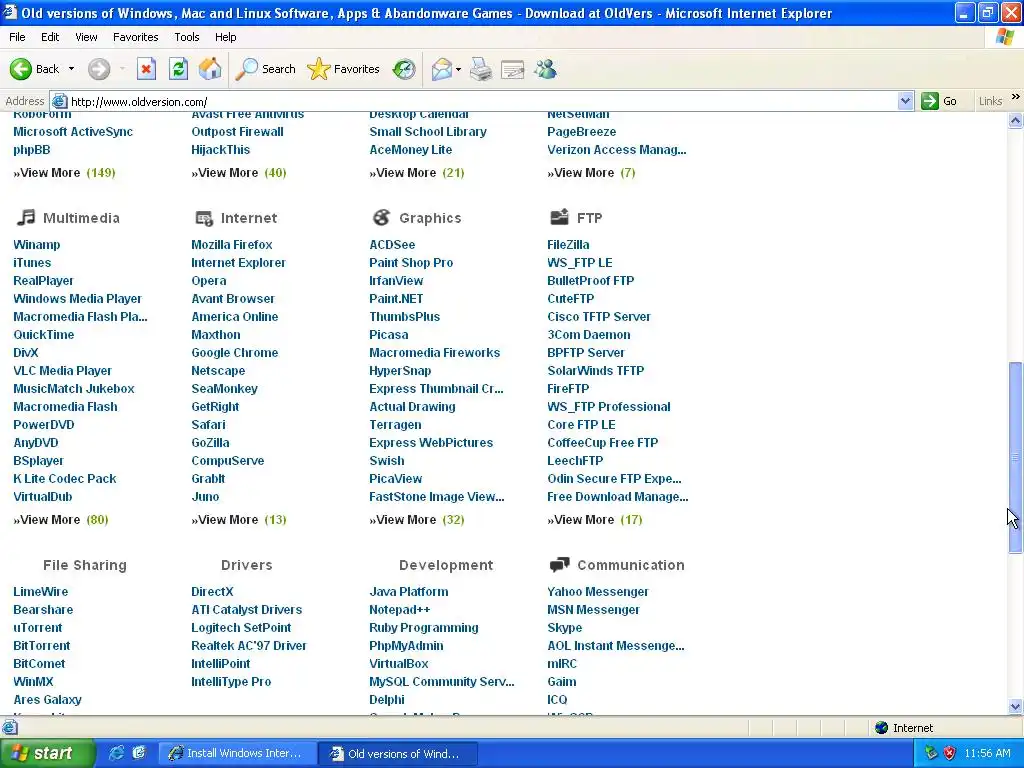The height and width of the screenshot is (768, 1024).
Task: Click the scrollbar up arrow
Action: coord(1015,121)
